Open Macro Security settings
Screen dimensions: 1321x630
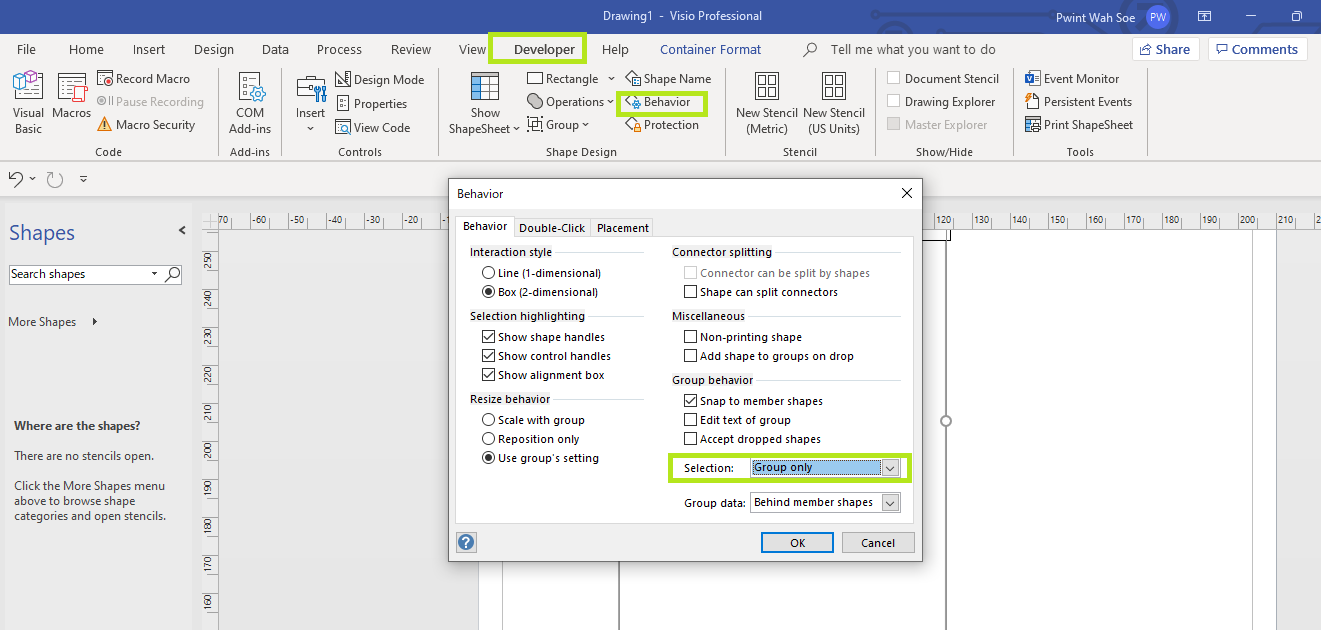click(150, 124)
